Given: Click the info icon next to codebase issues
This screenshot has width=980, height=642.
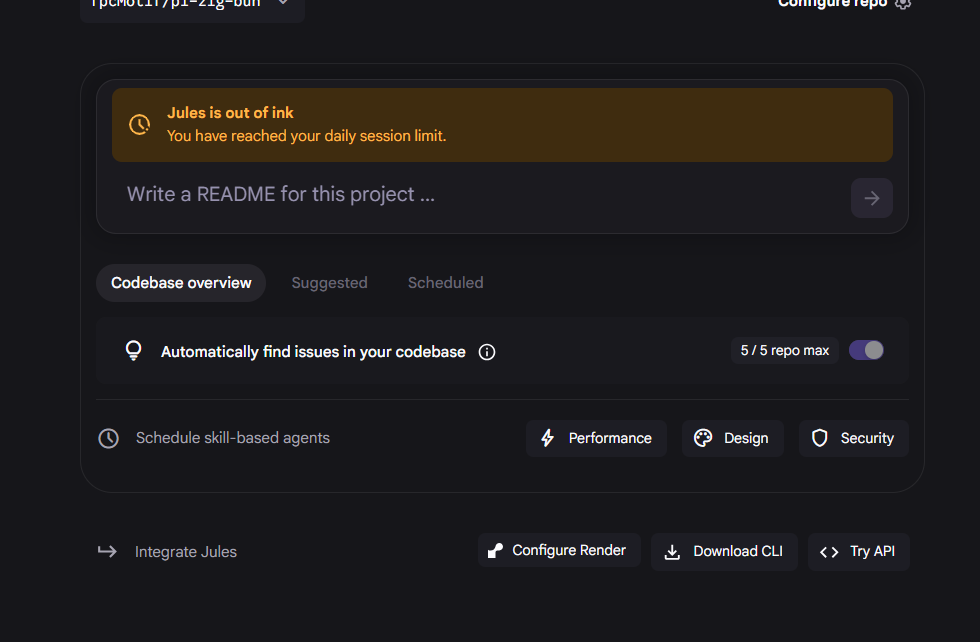Looking at the screenshot, I should coord(487,352).
